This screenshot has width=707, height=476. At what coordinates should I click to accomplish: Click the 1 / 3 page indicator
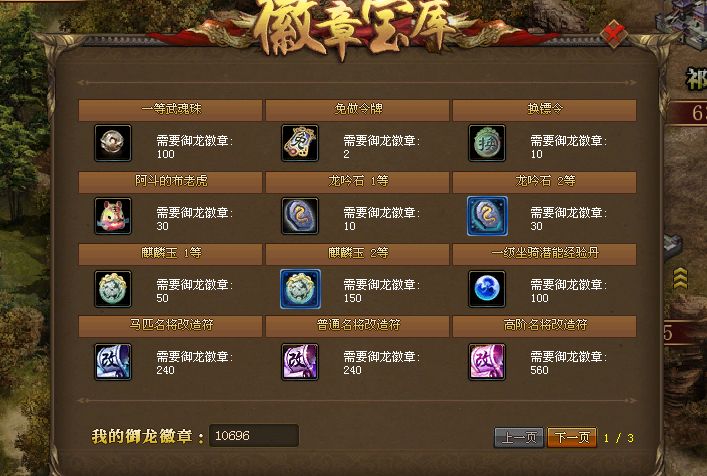point(619,438)
